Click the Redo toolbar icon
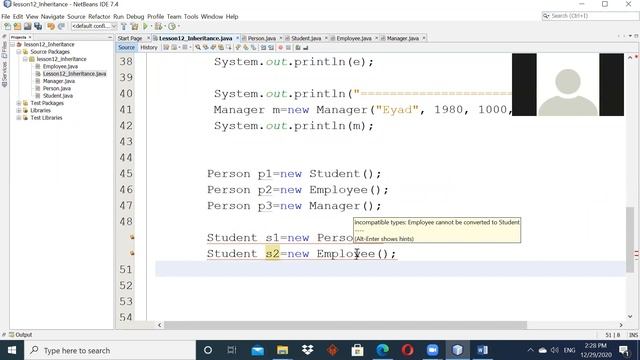The image size is (640, 360). click(x=61, y=27)
